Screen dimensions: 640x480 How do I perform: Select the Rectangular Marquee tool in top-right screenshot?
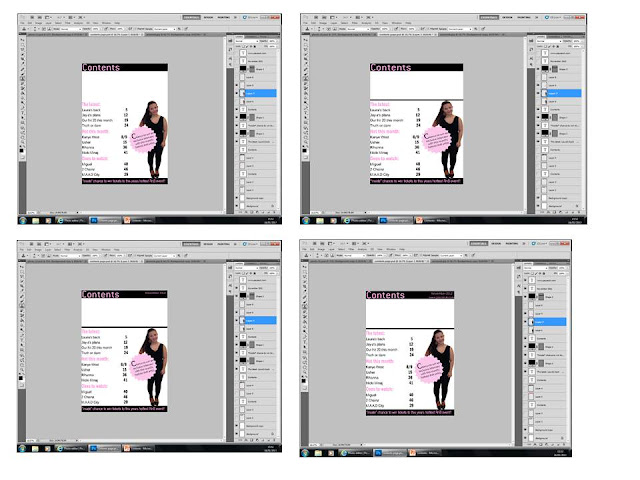tap(305, 44)
